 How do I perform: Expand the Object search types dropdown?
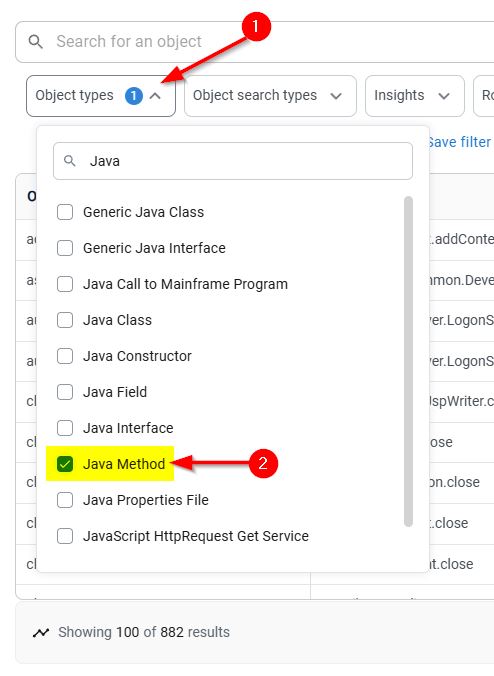[270, 96]
